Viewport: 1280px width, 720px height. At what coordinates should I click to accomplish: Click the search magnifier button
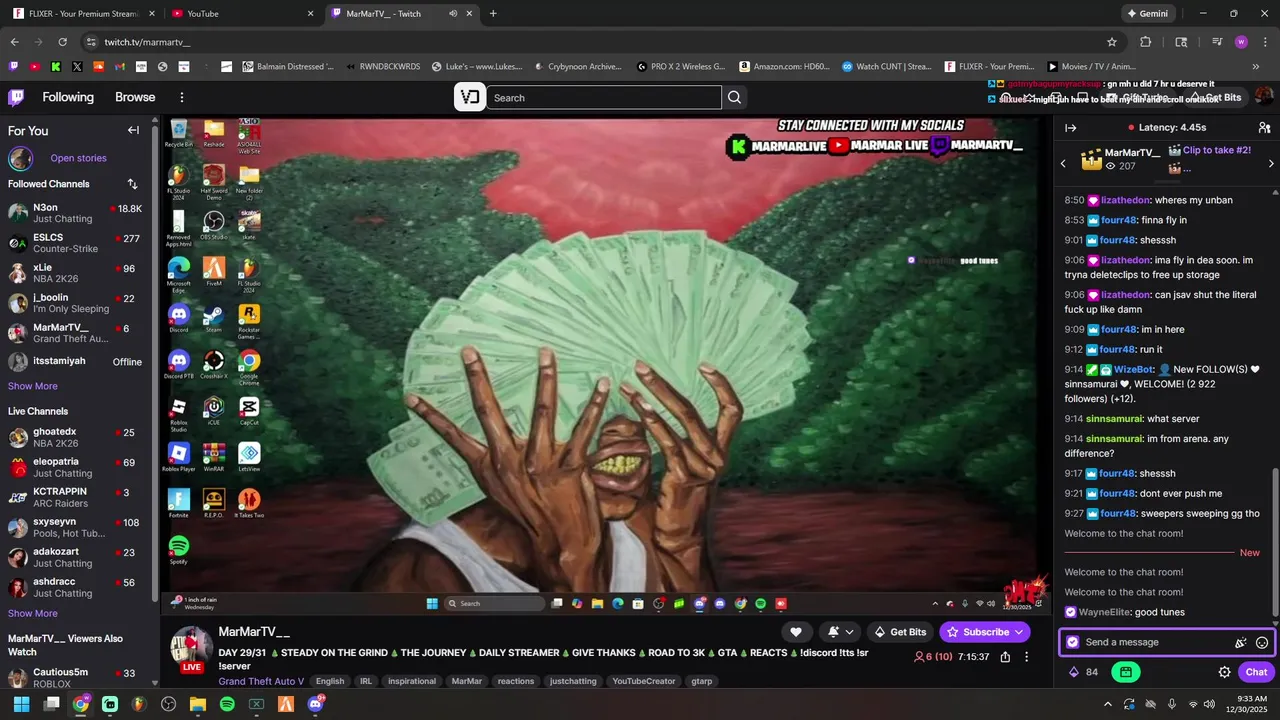(x=734, y=98)
